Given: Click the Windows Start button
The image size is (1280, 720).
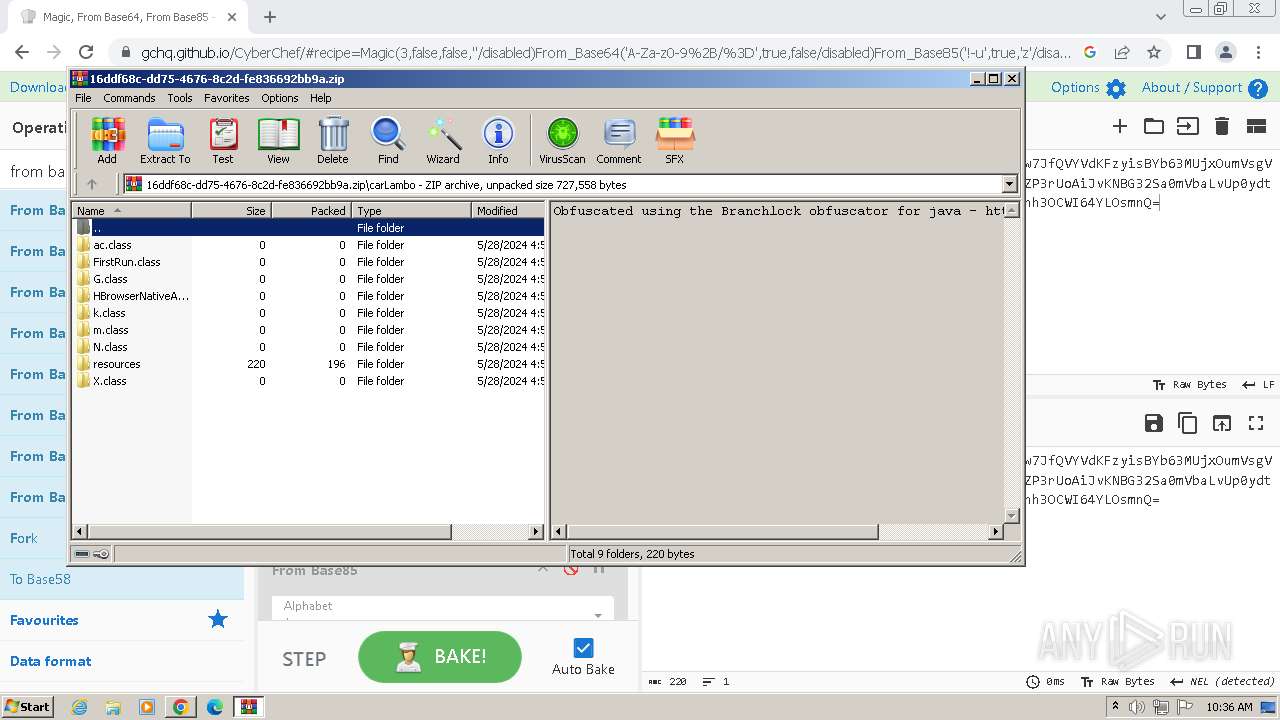Looking at the screenshot, I should 28,707.
